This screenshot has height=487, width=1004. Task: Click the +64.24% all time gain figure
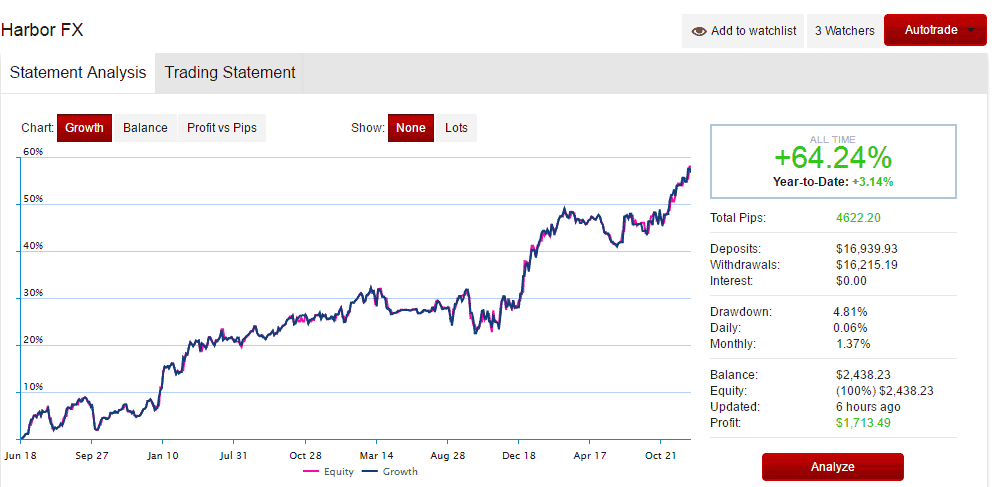pos(832,157)
